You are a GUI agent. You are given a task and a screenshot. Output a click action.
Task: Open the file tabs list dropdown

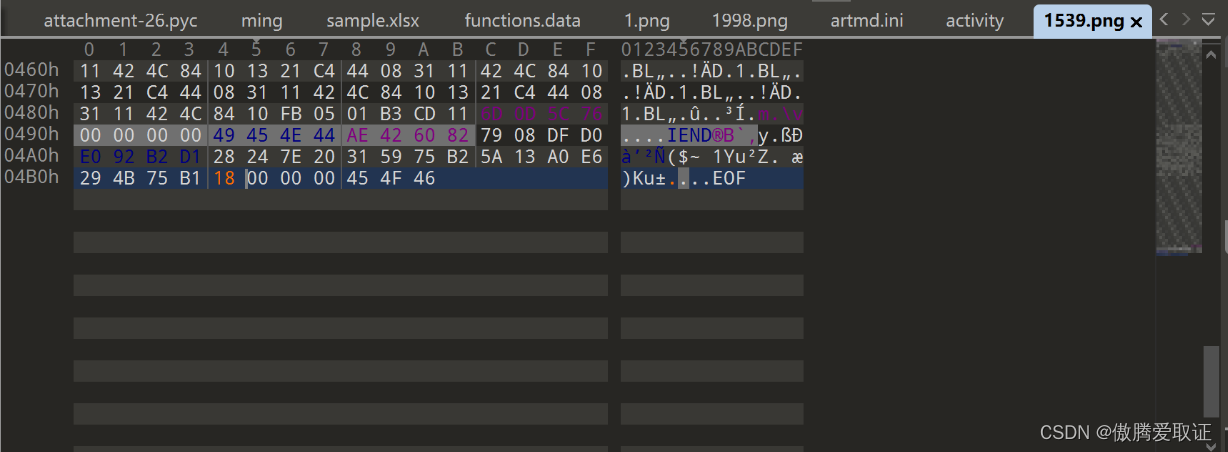coord(1209,20)
